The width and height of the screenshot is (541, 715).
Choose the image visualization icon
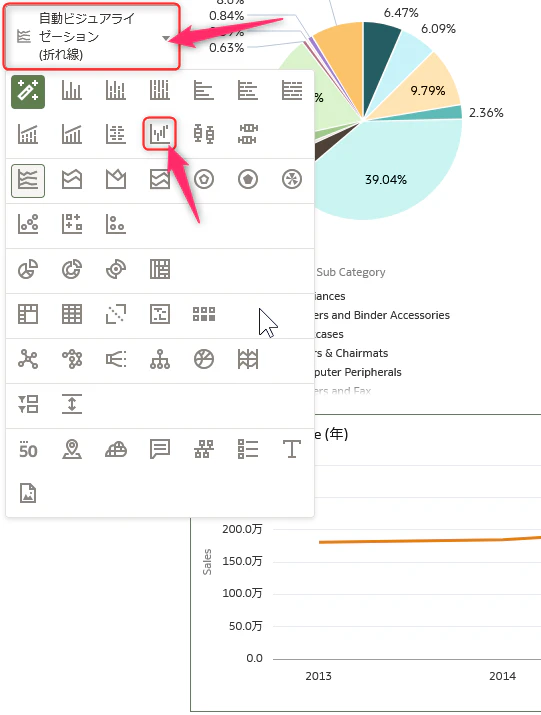[28, 493]
